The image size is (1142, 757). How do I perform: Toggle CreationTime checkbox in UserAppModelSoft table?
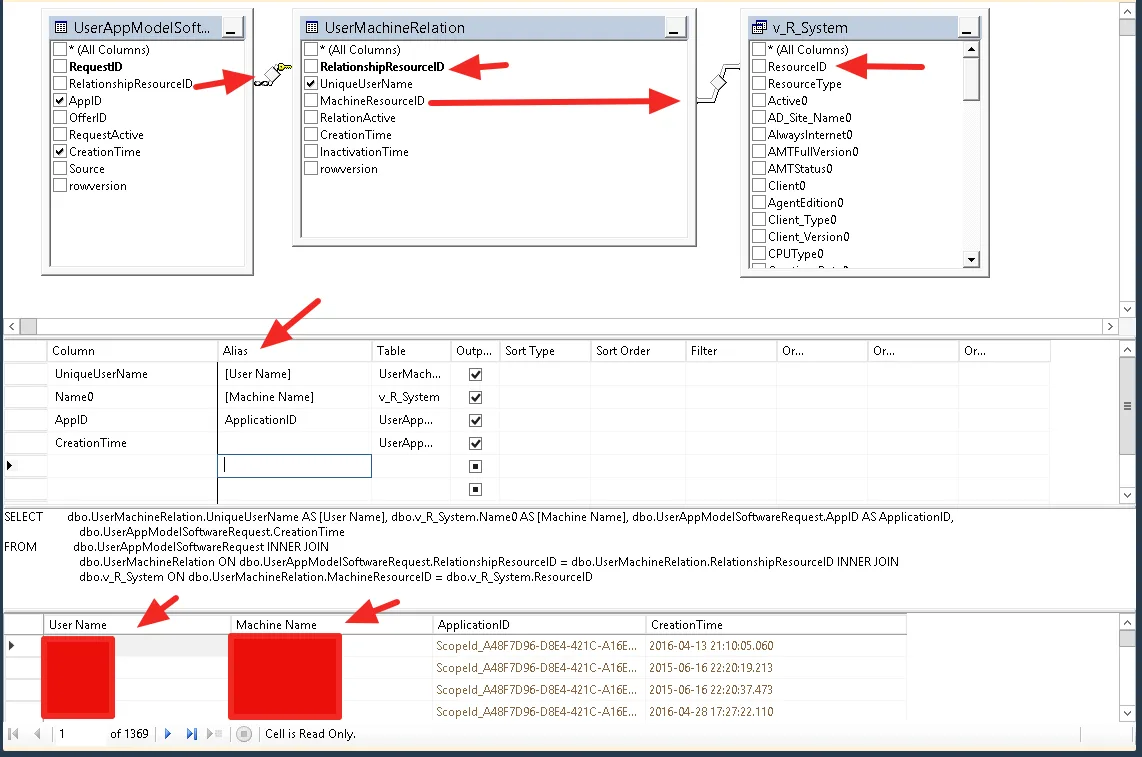pyautogui.click(x=60, y=152)
